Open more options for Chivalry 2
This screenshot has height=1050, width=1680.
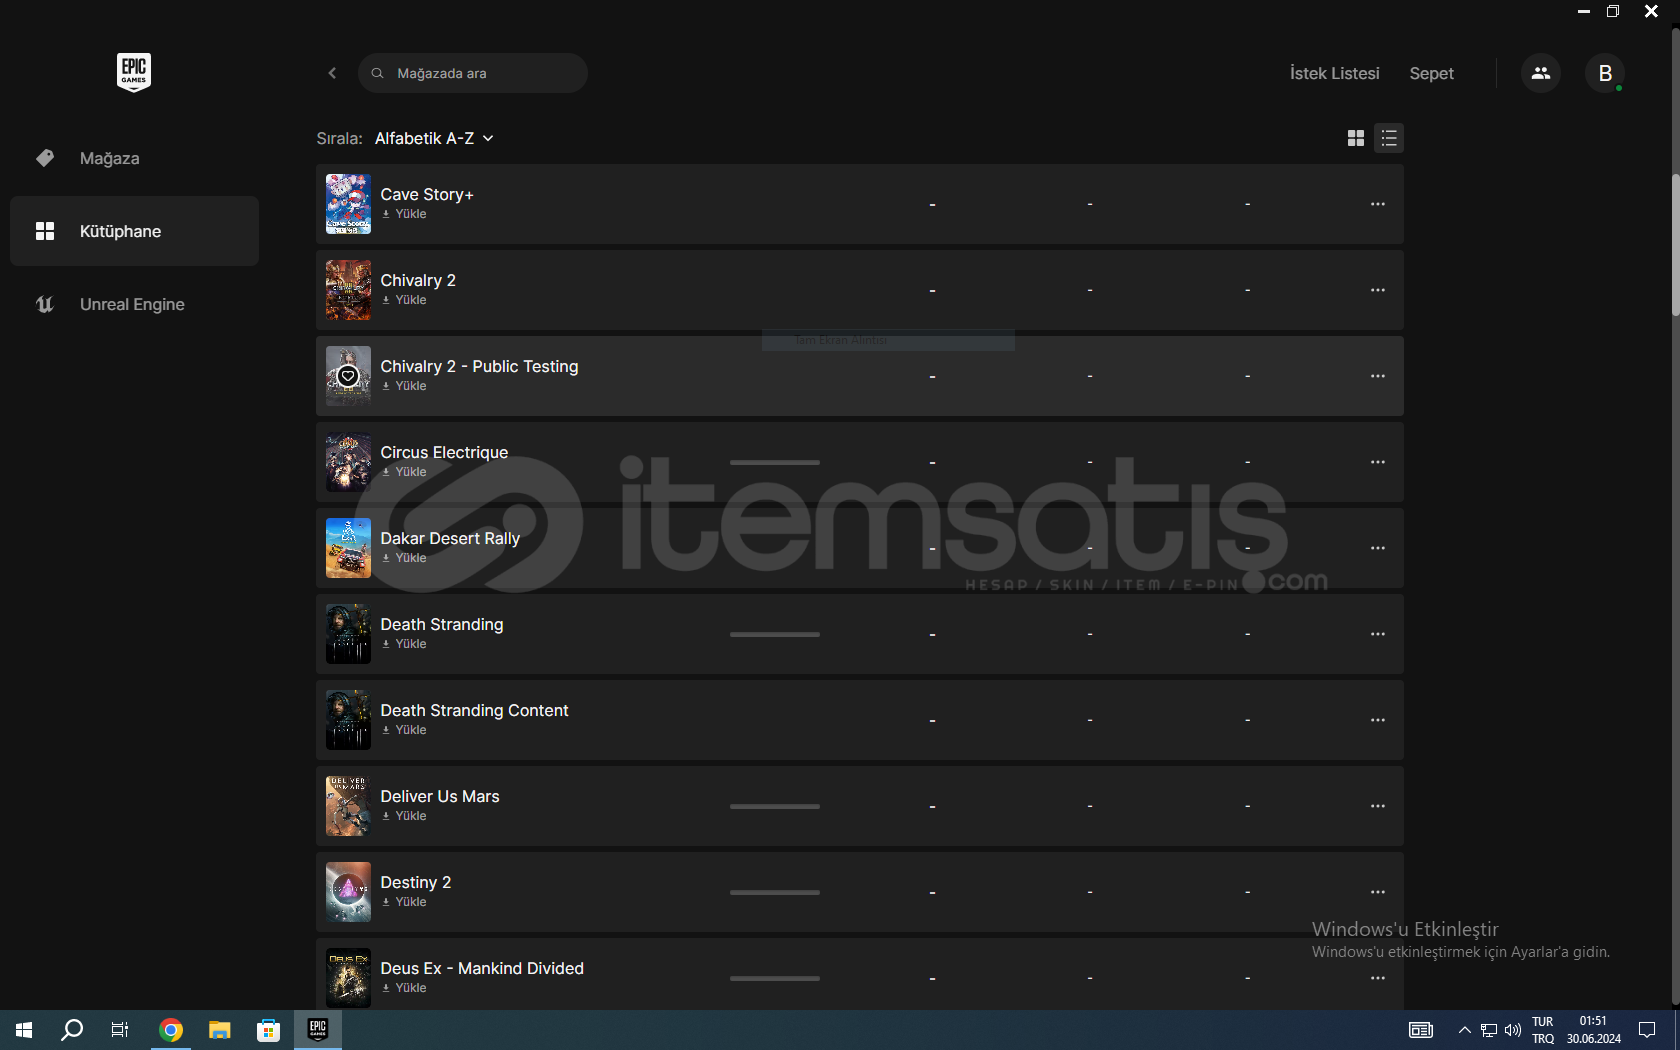pos(1378,290)
